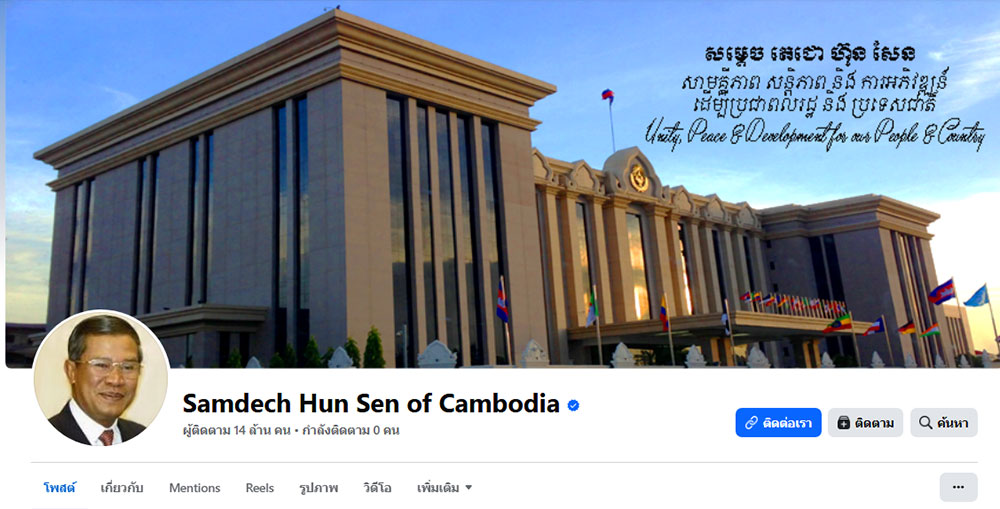Click the เพิ่มเติม tab label
Viewport: 1000px width, 509px height.
tap(438, 488)
